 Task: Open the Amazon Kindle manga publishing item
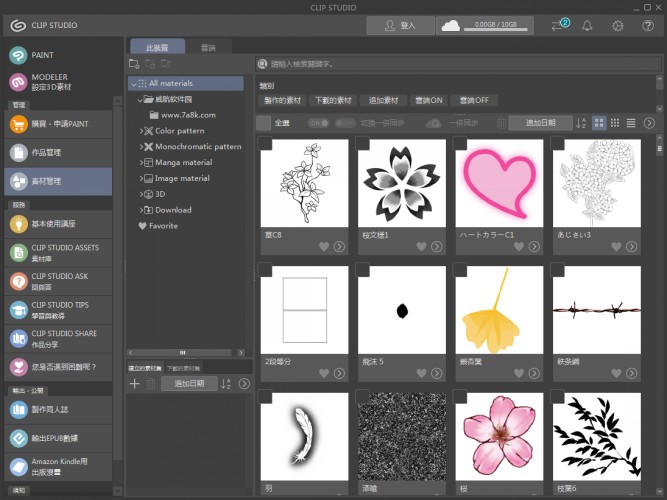[58, 467]
